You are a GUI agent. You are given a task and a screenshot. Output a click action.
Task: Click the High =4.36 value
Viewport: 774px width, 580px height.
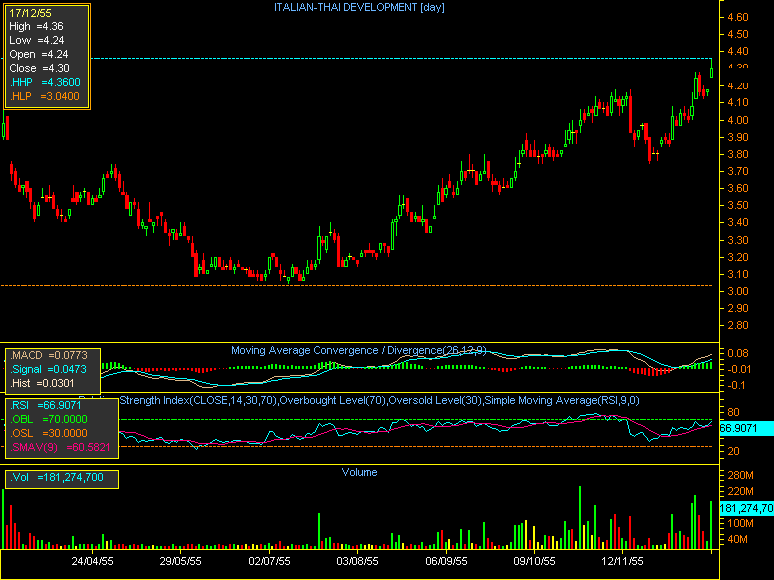point(37,27)
